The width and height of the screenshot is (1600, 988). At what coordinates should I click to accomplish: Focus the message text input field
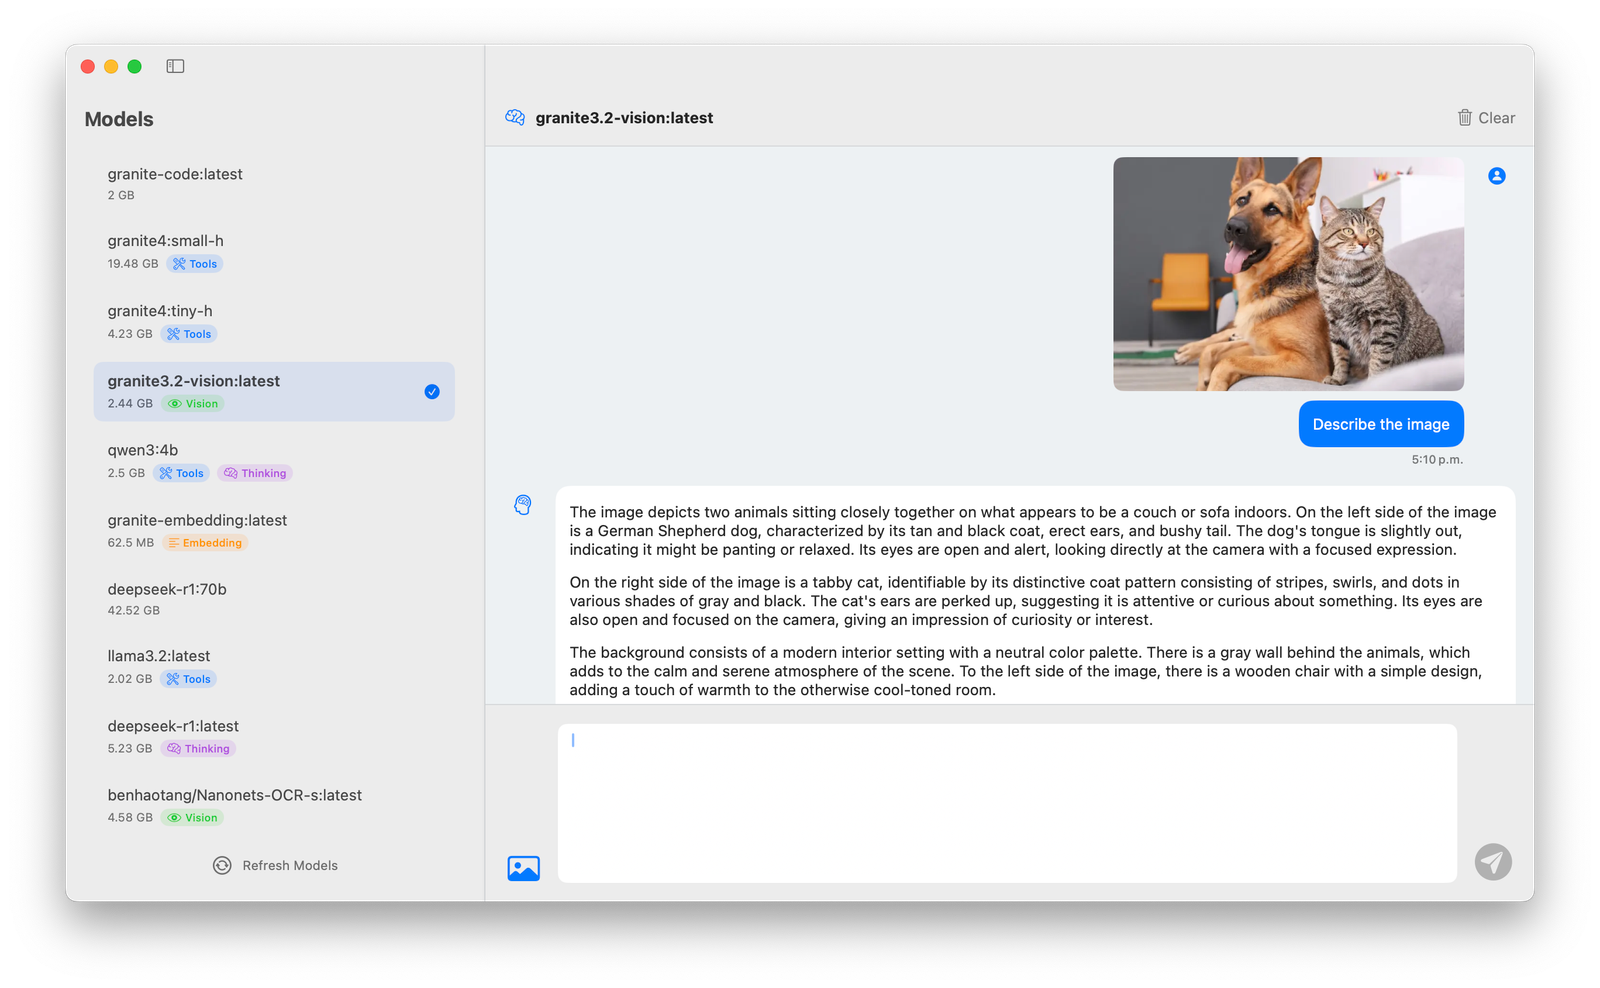(x=1006, y=803)
